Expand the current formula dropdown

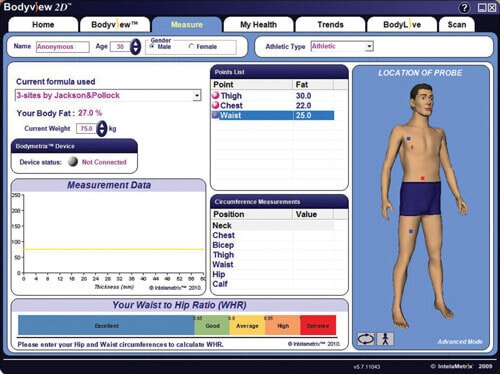point(197,96)
